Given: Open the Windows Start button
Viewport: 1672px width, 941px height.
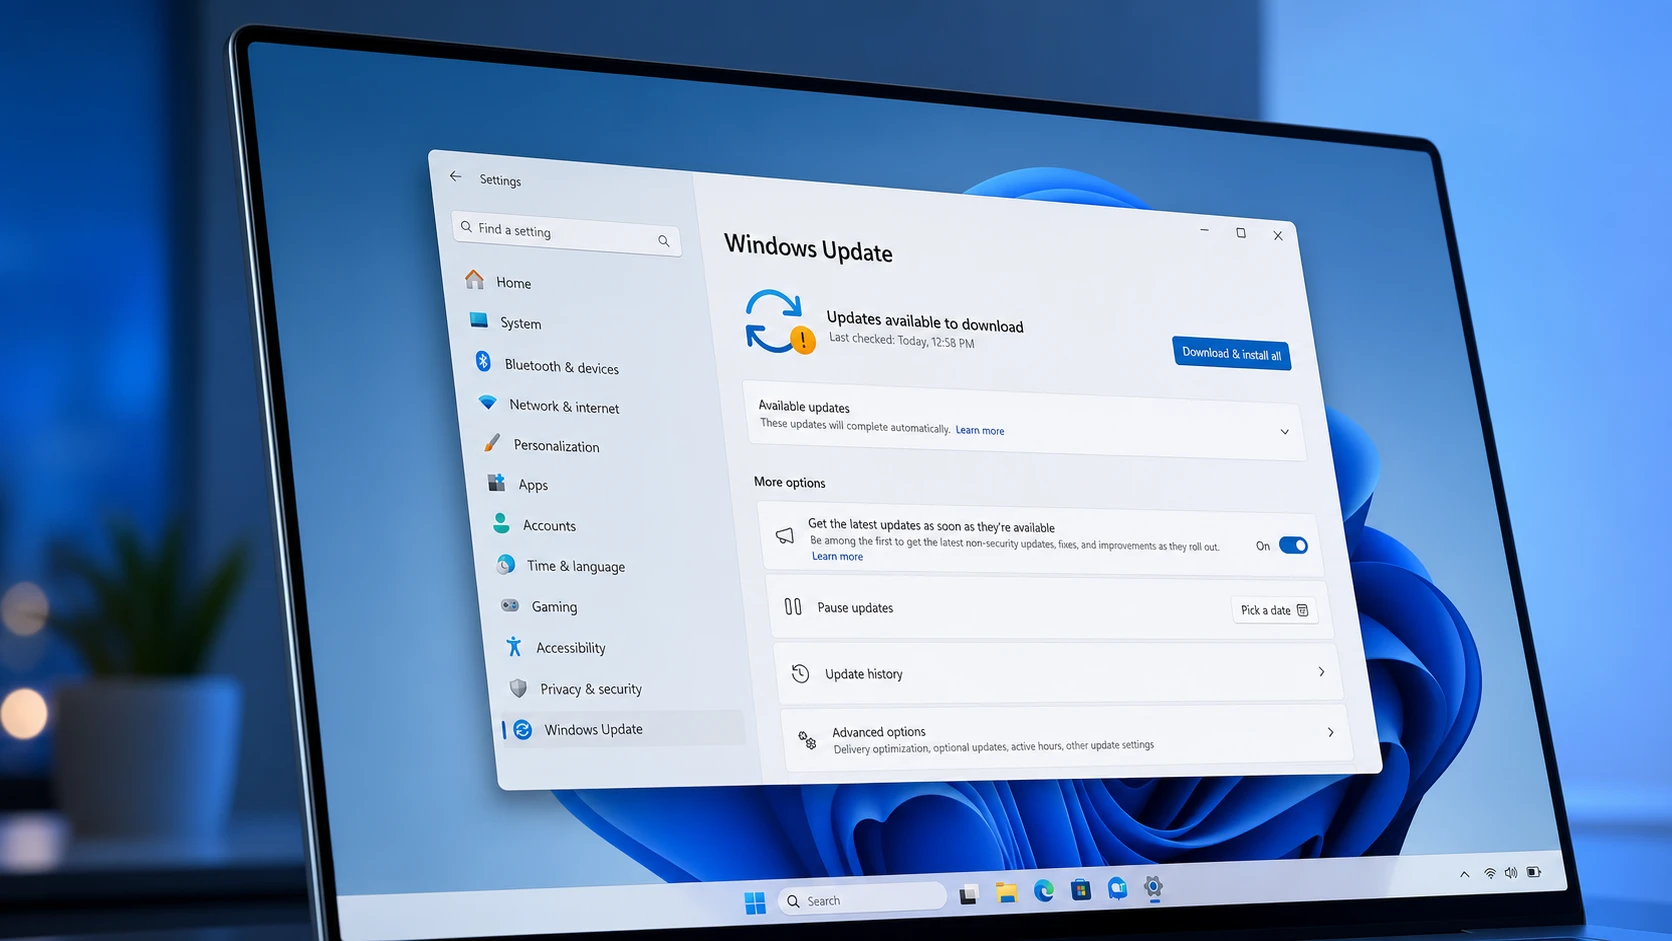Looking at the screenshot, I should (755, 903).
